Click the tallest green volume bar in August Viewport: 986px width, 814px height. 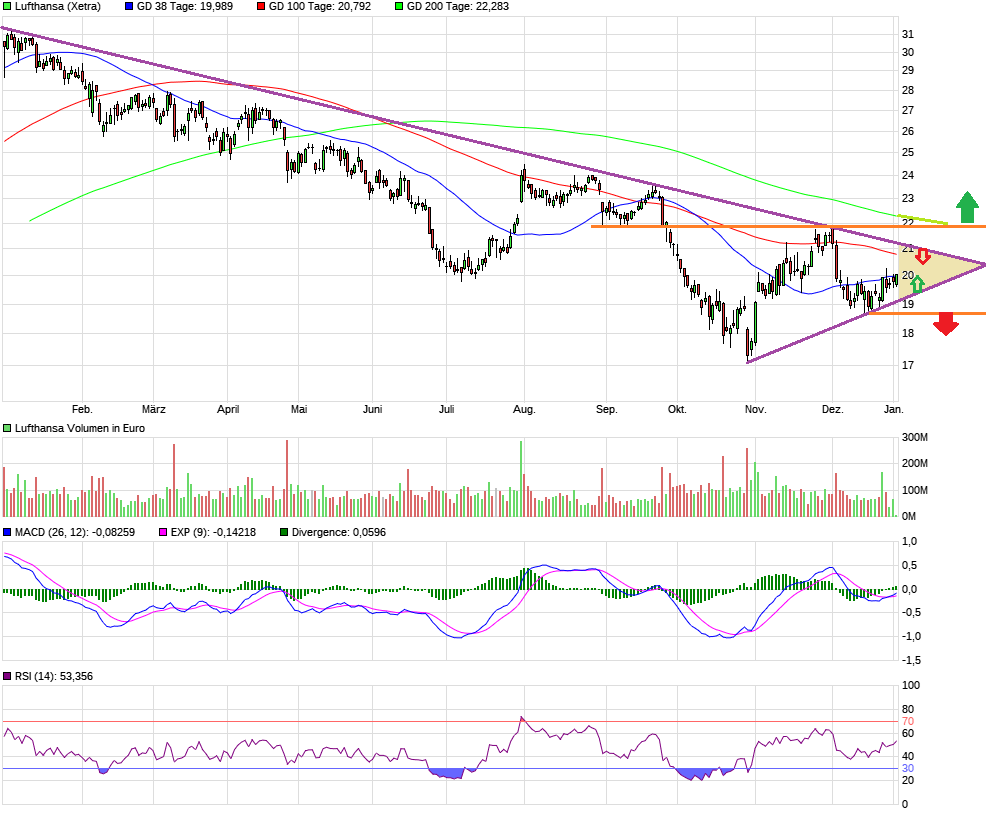coord(521,479)
